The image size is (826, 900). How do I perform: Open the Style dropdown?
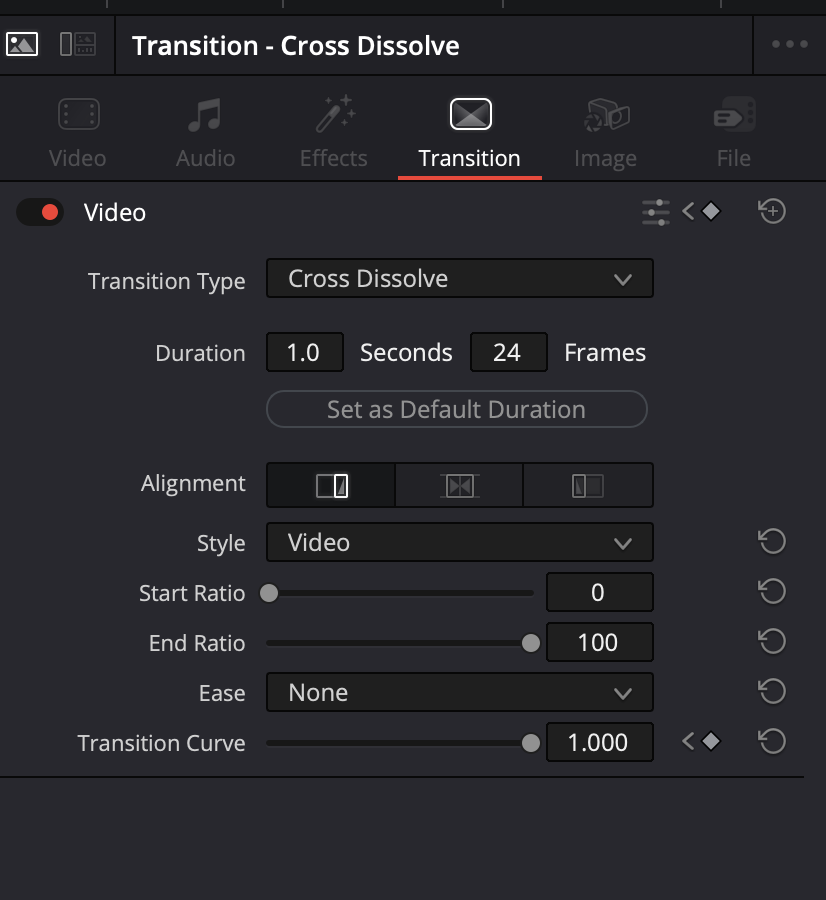point(460,542)
